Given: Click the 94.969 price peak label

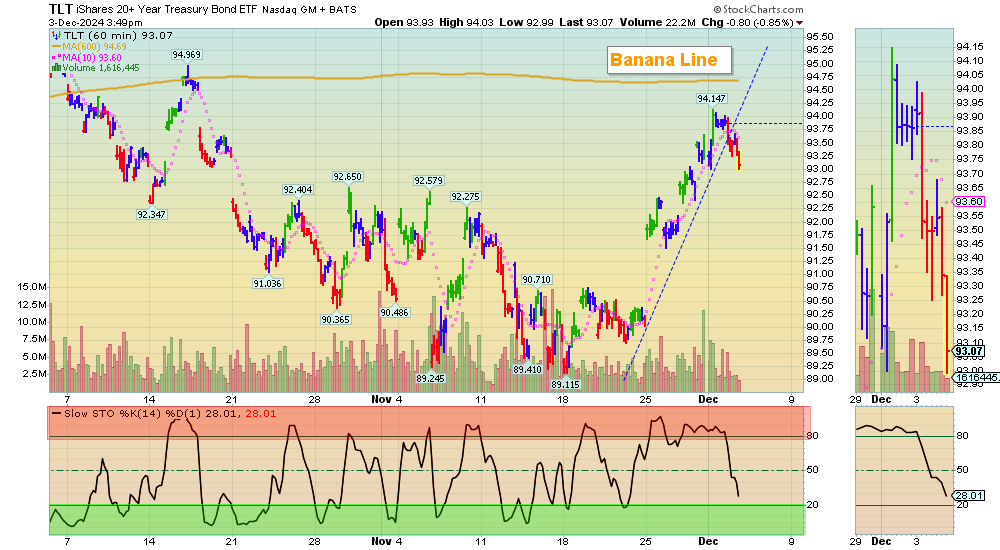Looking at the screenshot, I should [186, 55].
